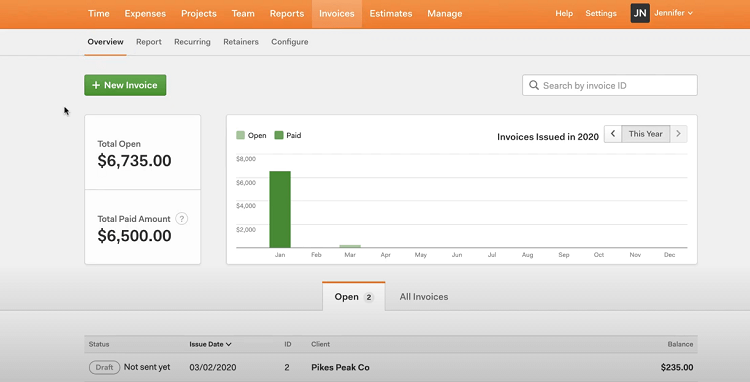Open the Configure sub-tab
This screenshot has width=750, height=382.
click(289, 42)
